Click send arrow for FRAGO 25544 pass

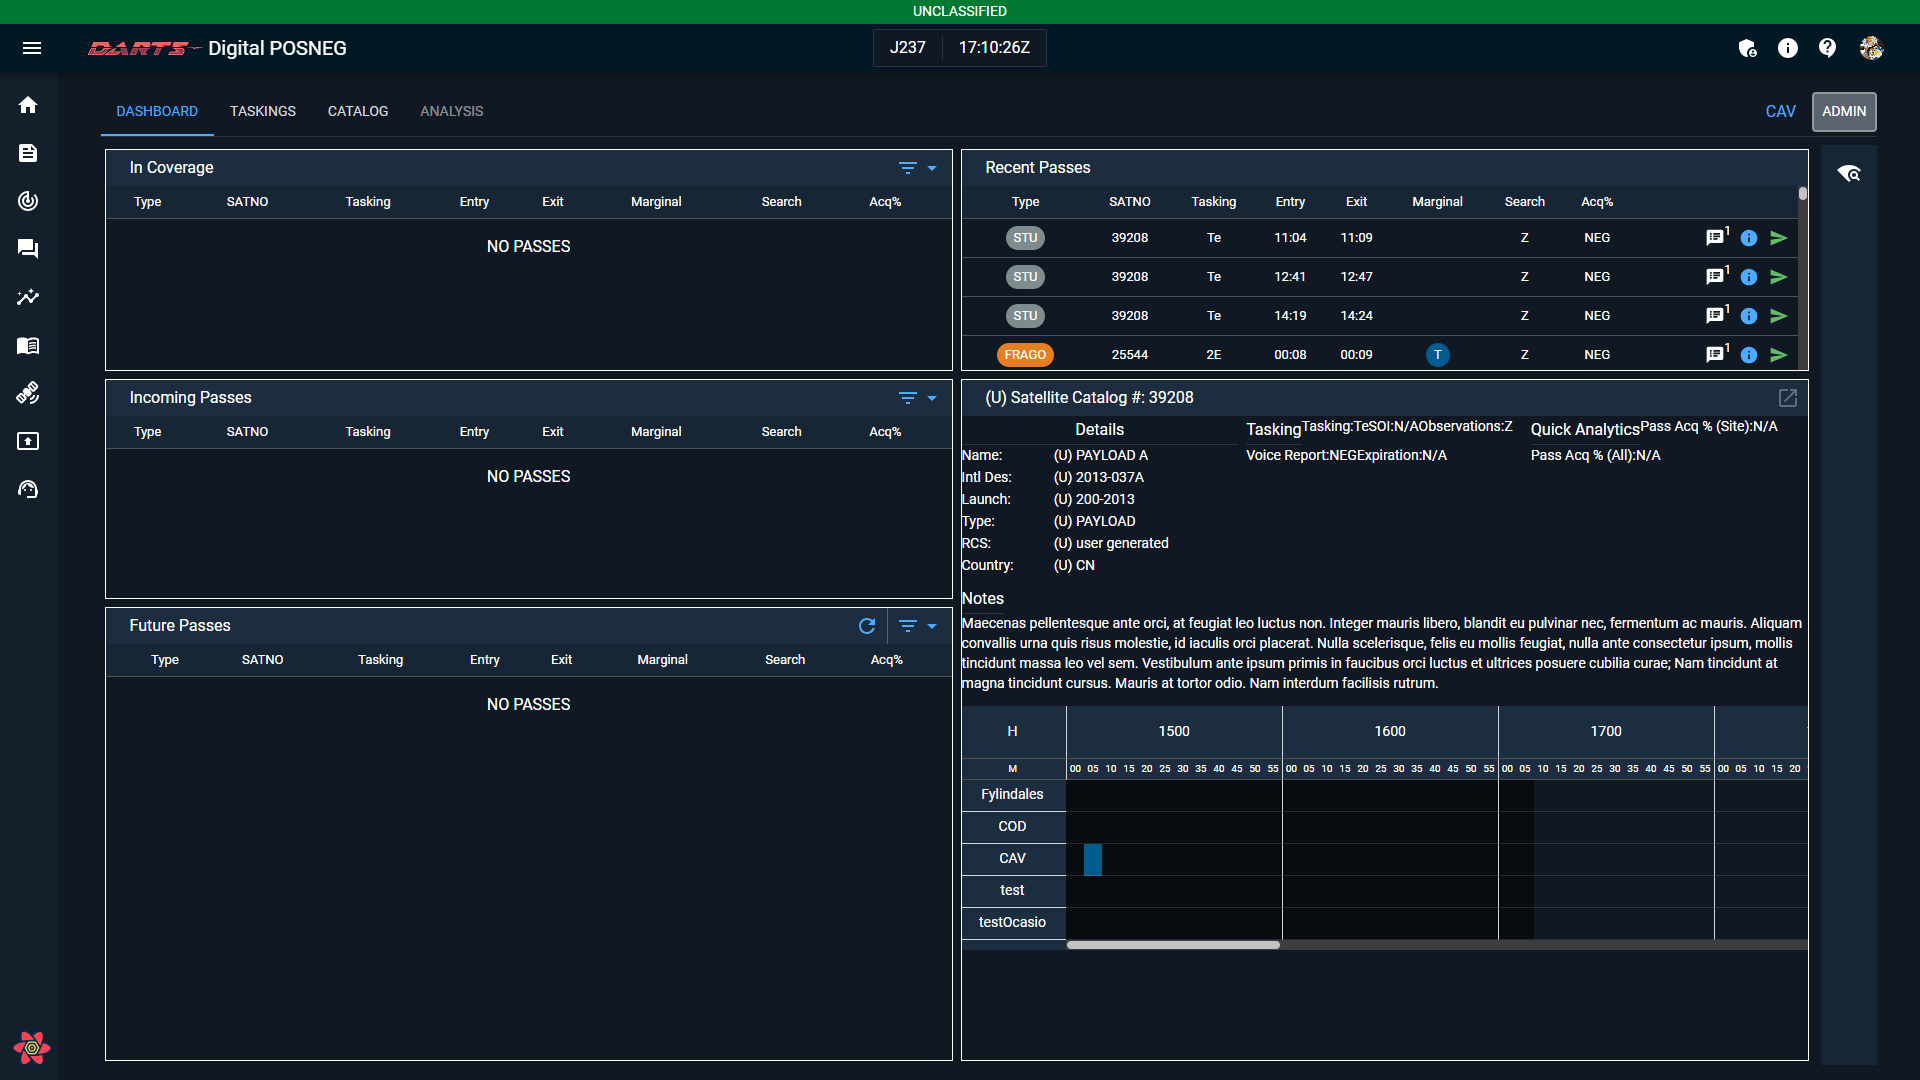pyautogui.click(x=1778, y=355)
